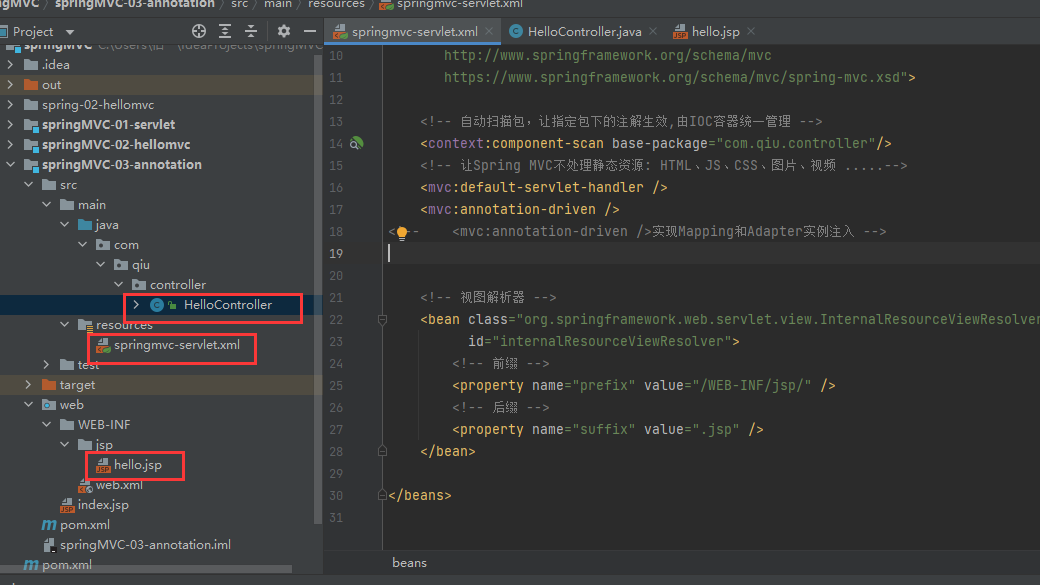Open the Project panel settings gear
1040x585 pixels.
pos(284,31)
